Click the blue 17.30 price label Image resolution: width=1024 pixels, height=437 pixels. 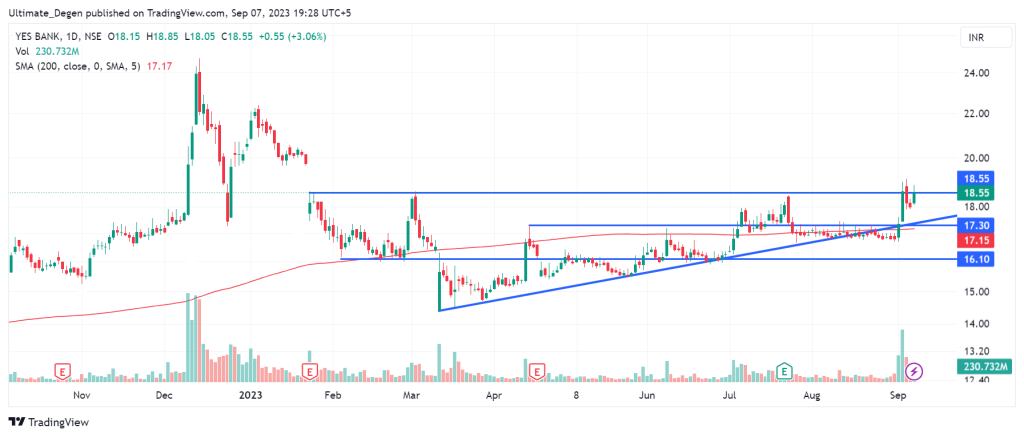(x=977, y=225)
